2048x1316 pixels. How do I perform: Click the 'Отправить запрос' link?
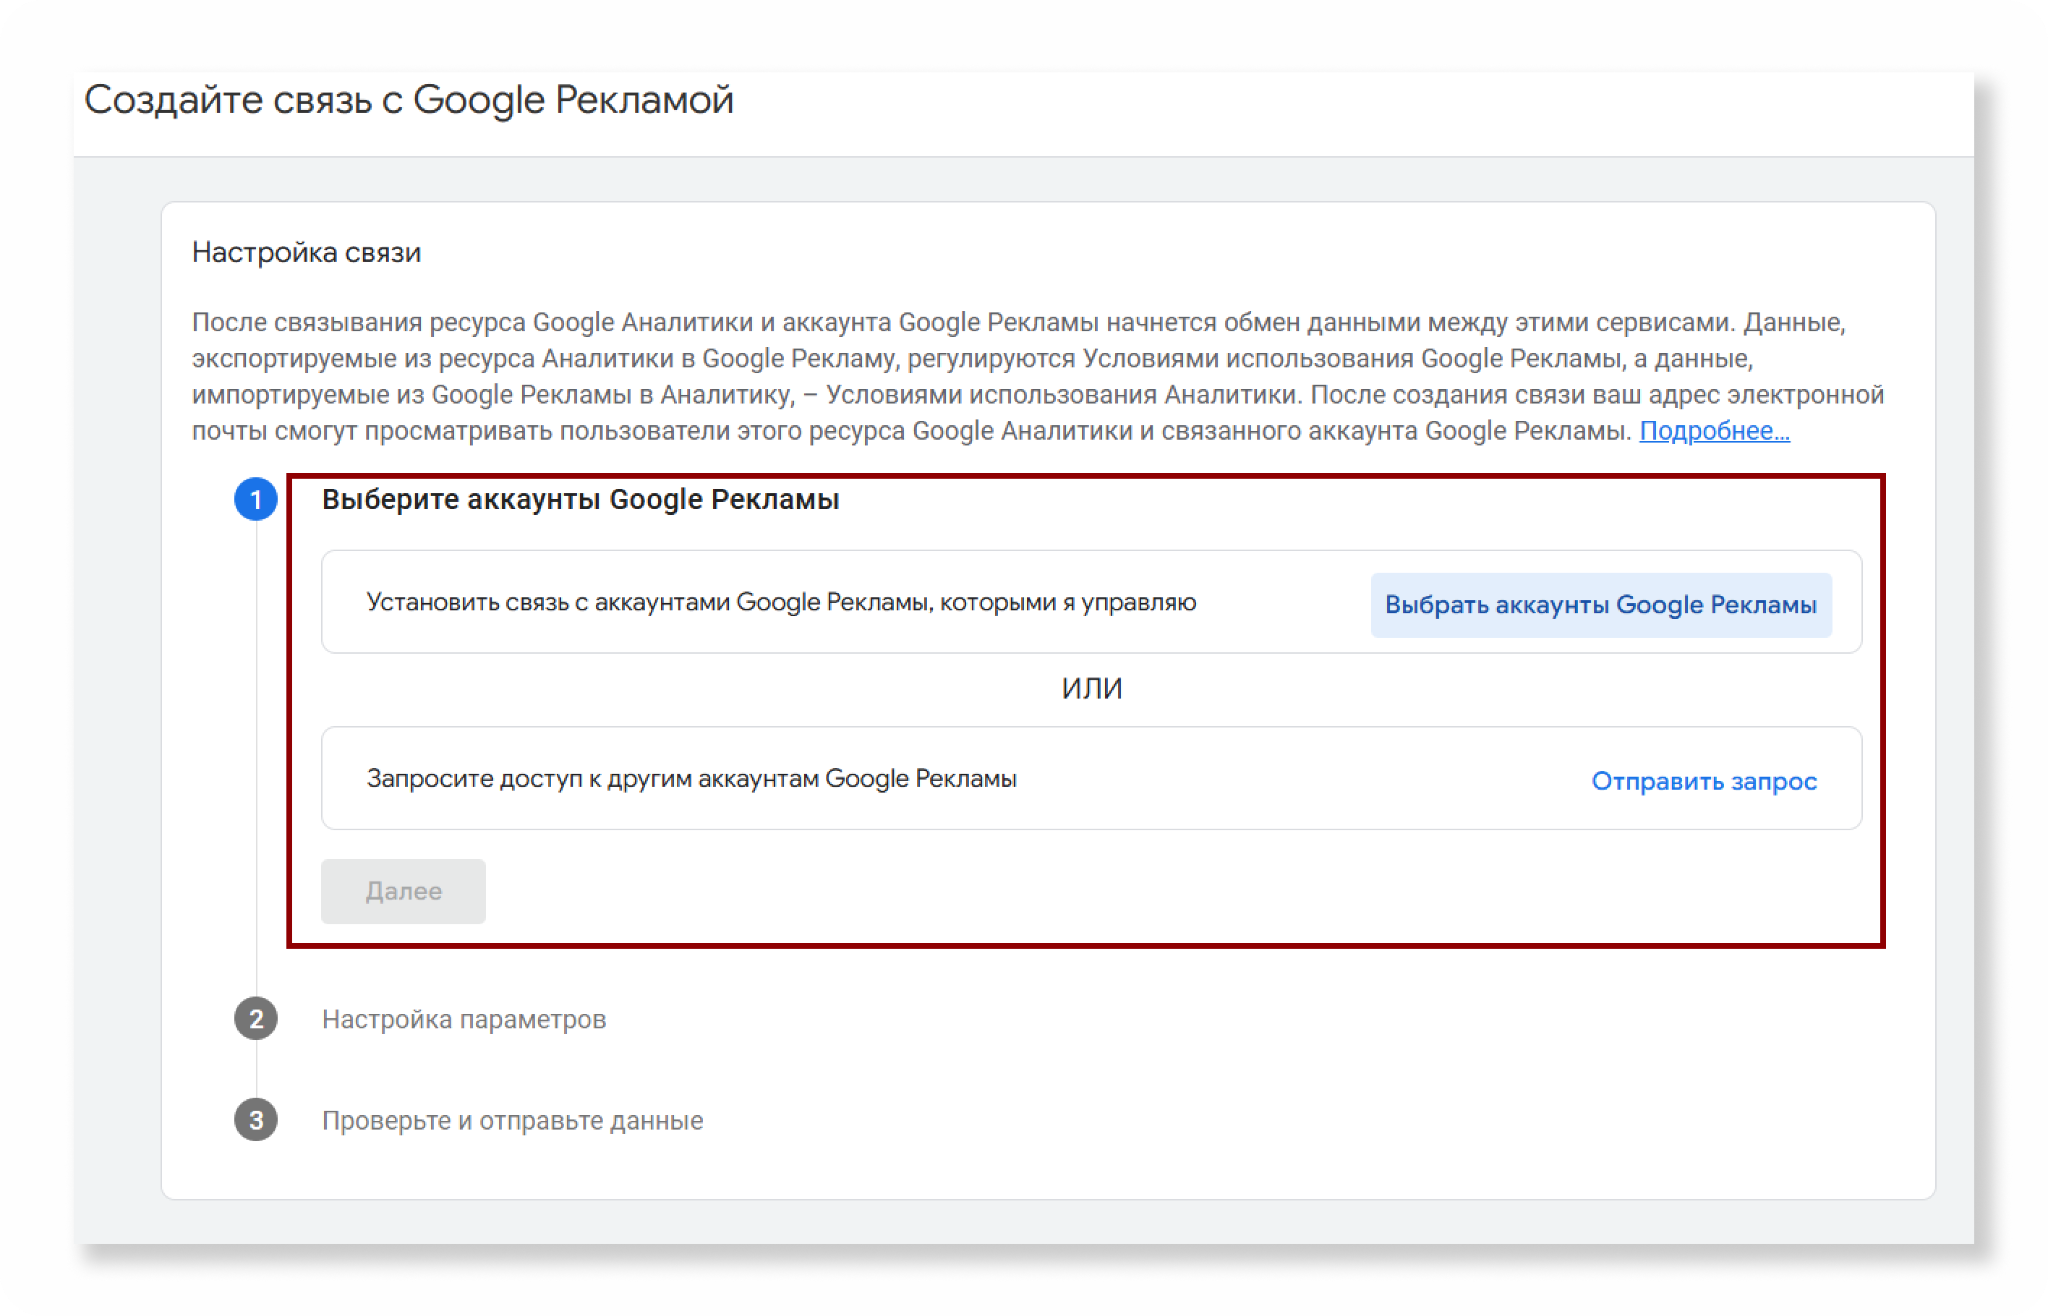(x=1703, y=781)
